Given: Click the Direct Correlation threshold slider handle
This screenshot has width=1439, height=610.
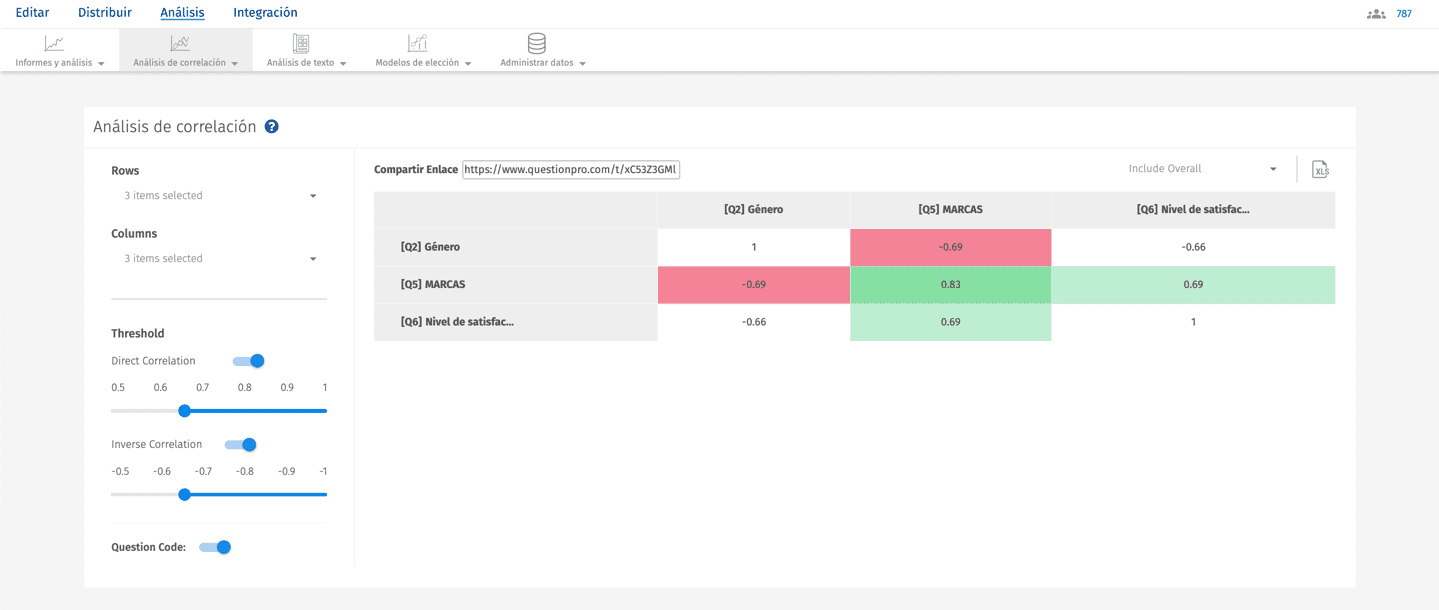Looking at the screenshot, I should pos(184,411).
